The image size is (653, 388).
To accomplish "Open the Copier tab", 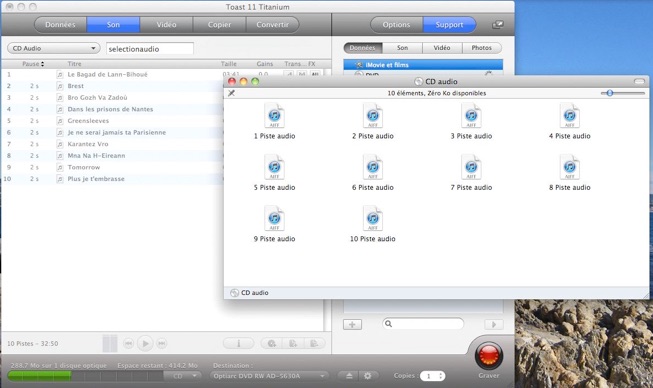I will (x=219, y=25).
